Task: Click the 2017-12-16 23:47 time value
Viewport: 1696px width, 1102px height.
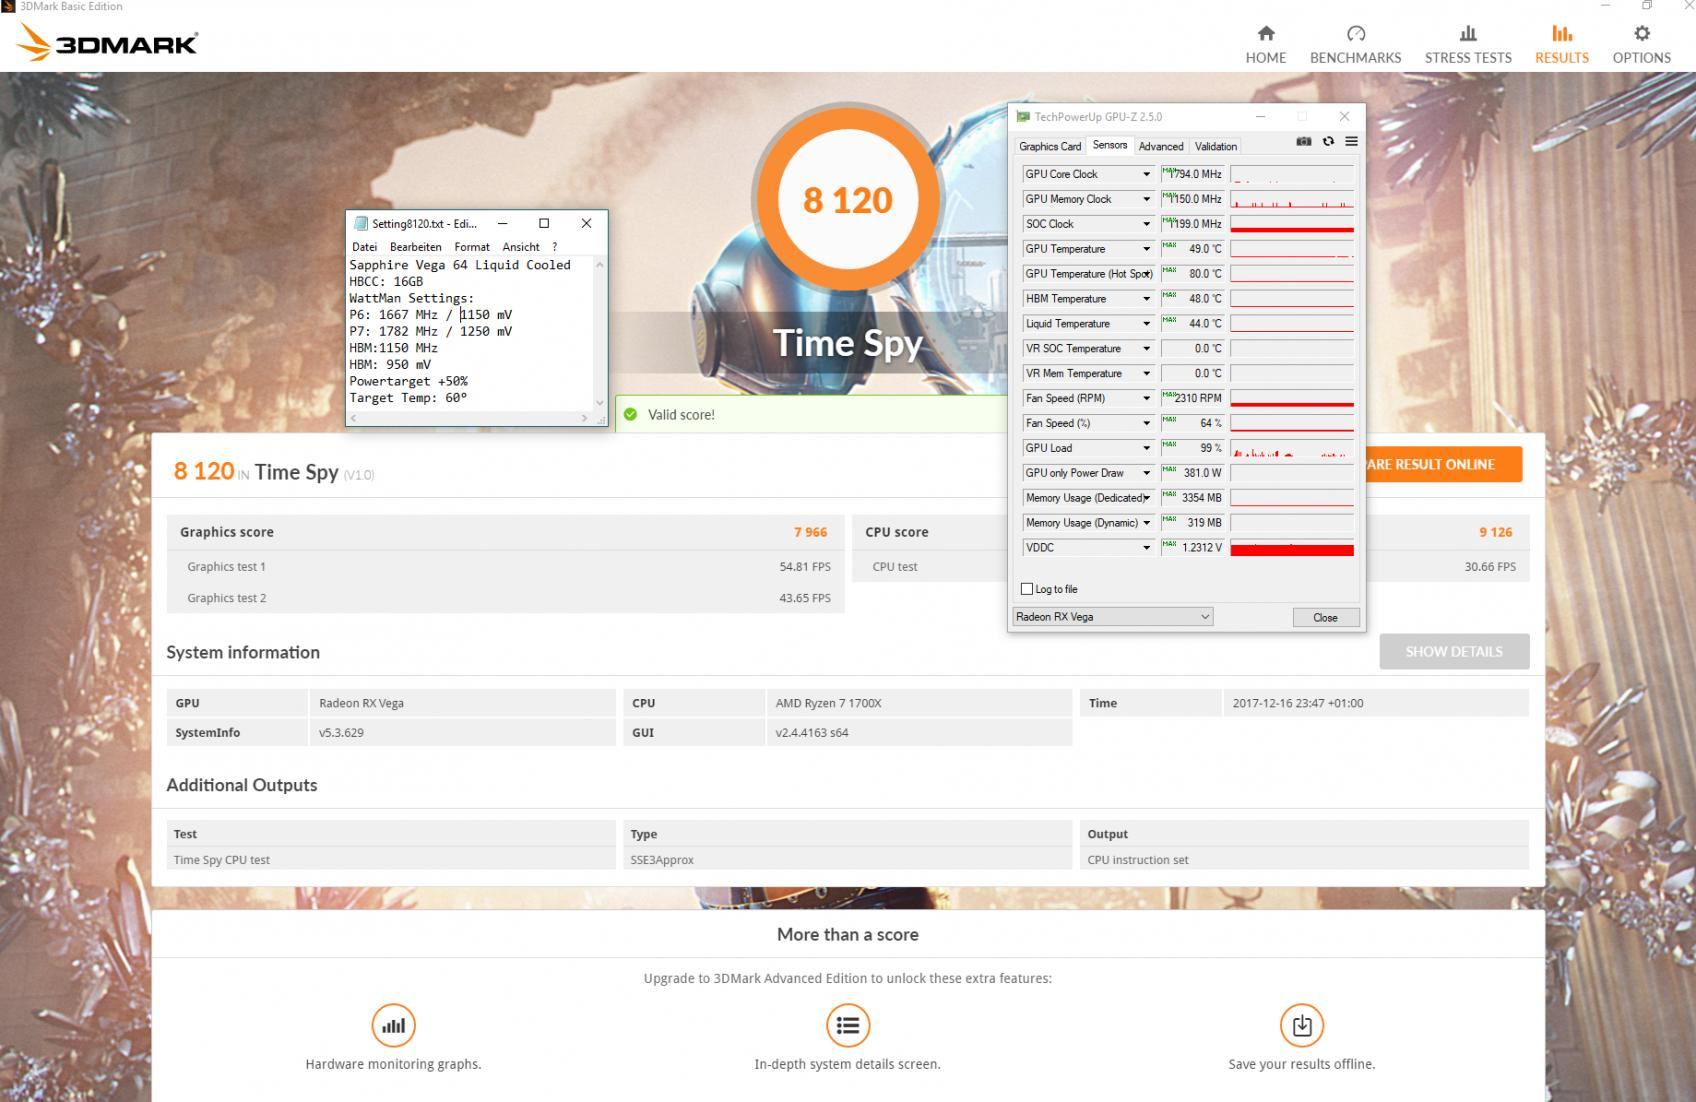Action: click(1298, 703)
